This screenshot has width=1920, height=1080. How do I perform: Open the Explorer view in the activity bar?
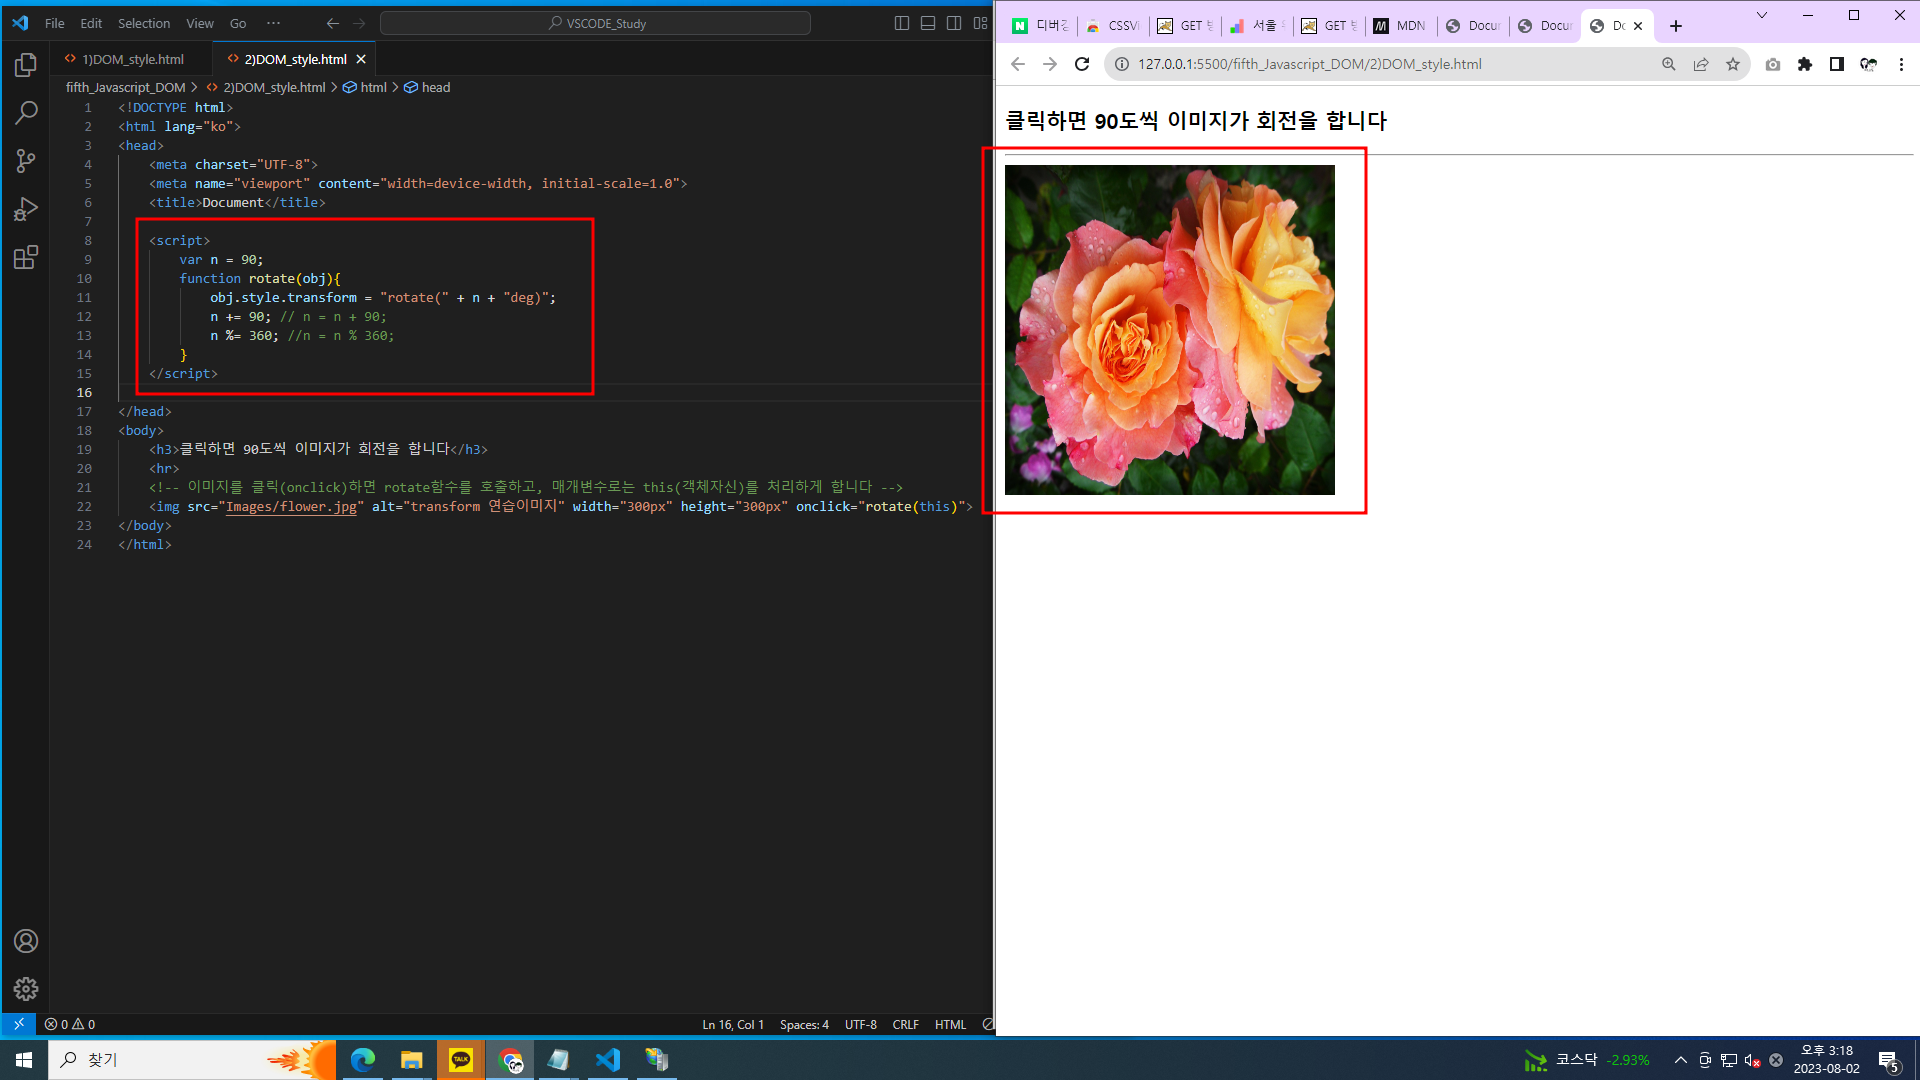pos(26,65)
